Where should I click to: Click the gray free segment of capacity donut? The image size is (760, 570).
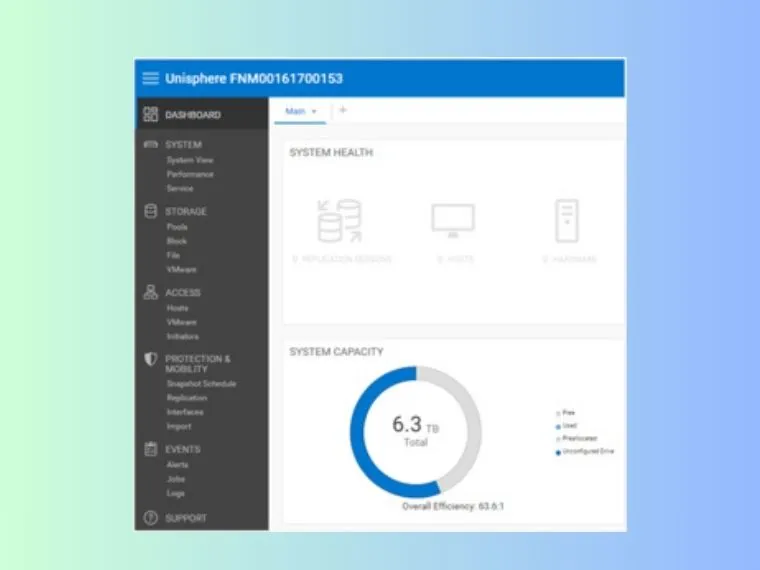pyautogui.click(x=474, y=427)
